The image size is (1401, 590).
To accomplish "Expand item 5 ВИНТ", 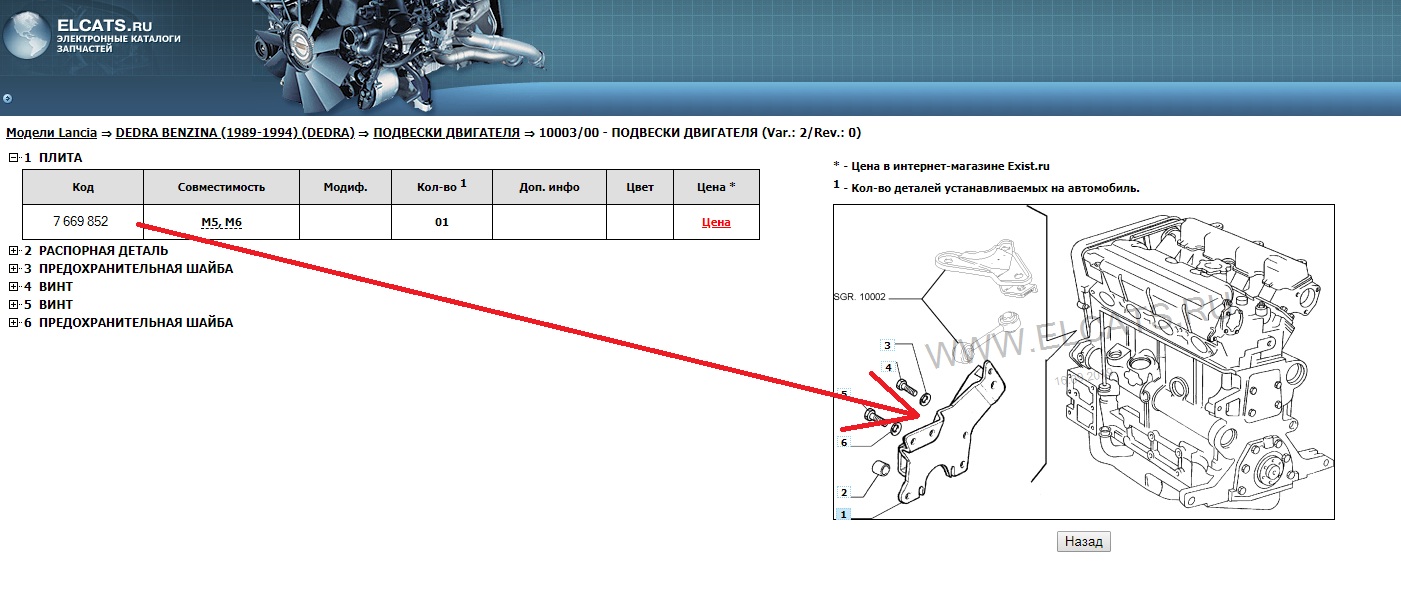I will [x=14, y=305].
